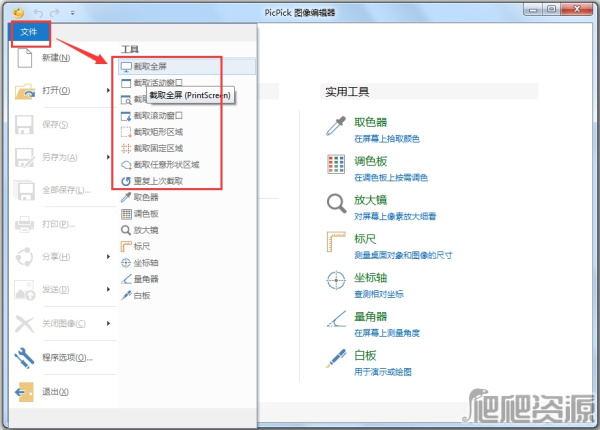600x430 pixels.
Task: Click the large 量角器 angle icon
Action: click(336, 319)
